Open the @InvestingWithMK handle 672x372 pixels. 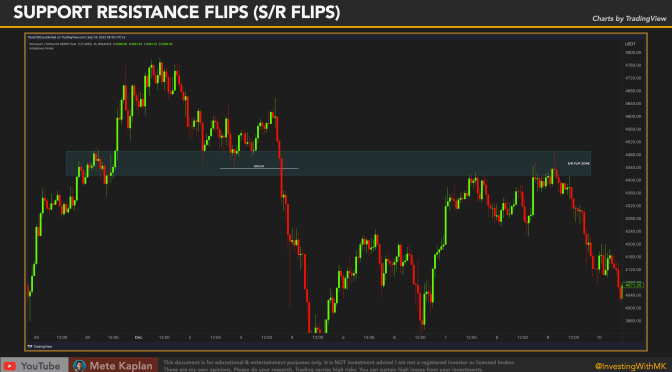pos(631,366)
